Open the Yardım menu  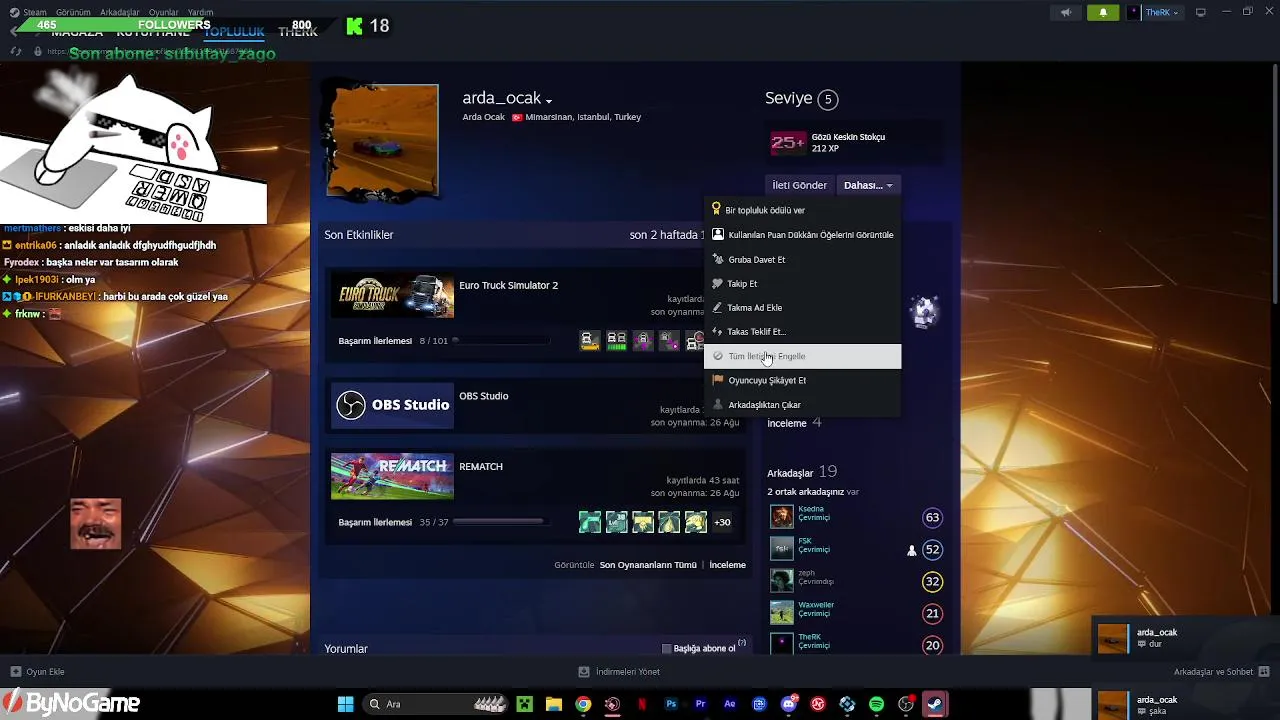coord(200,12)
